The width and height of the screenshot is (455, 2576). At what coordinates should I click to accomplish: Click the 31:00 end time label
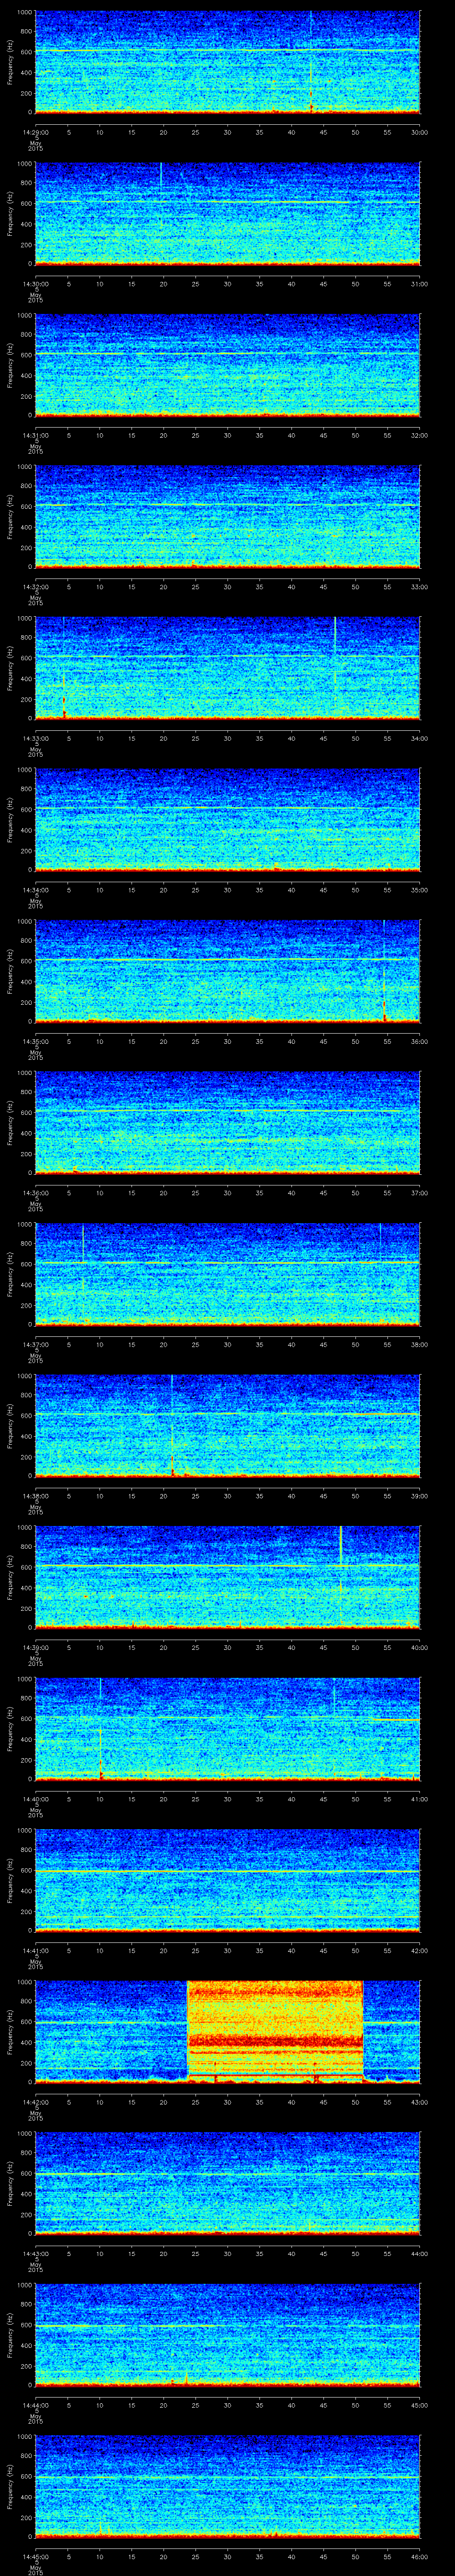point(419,284)
